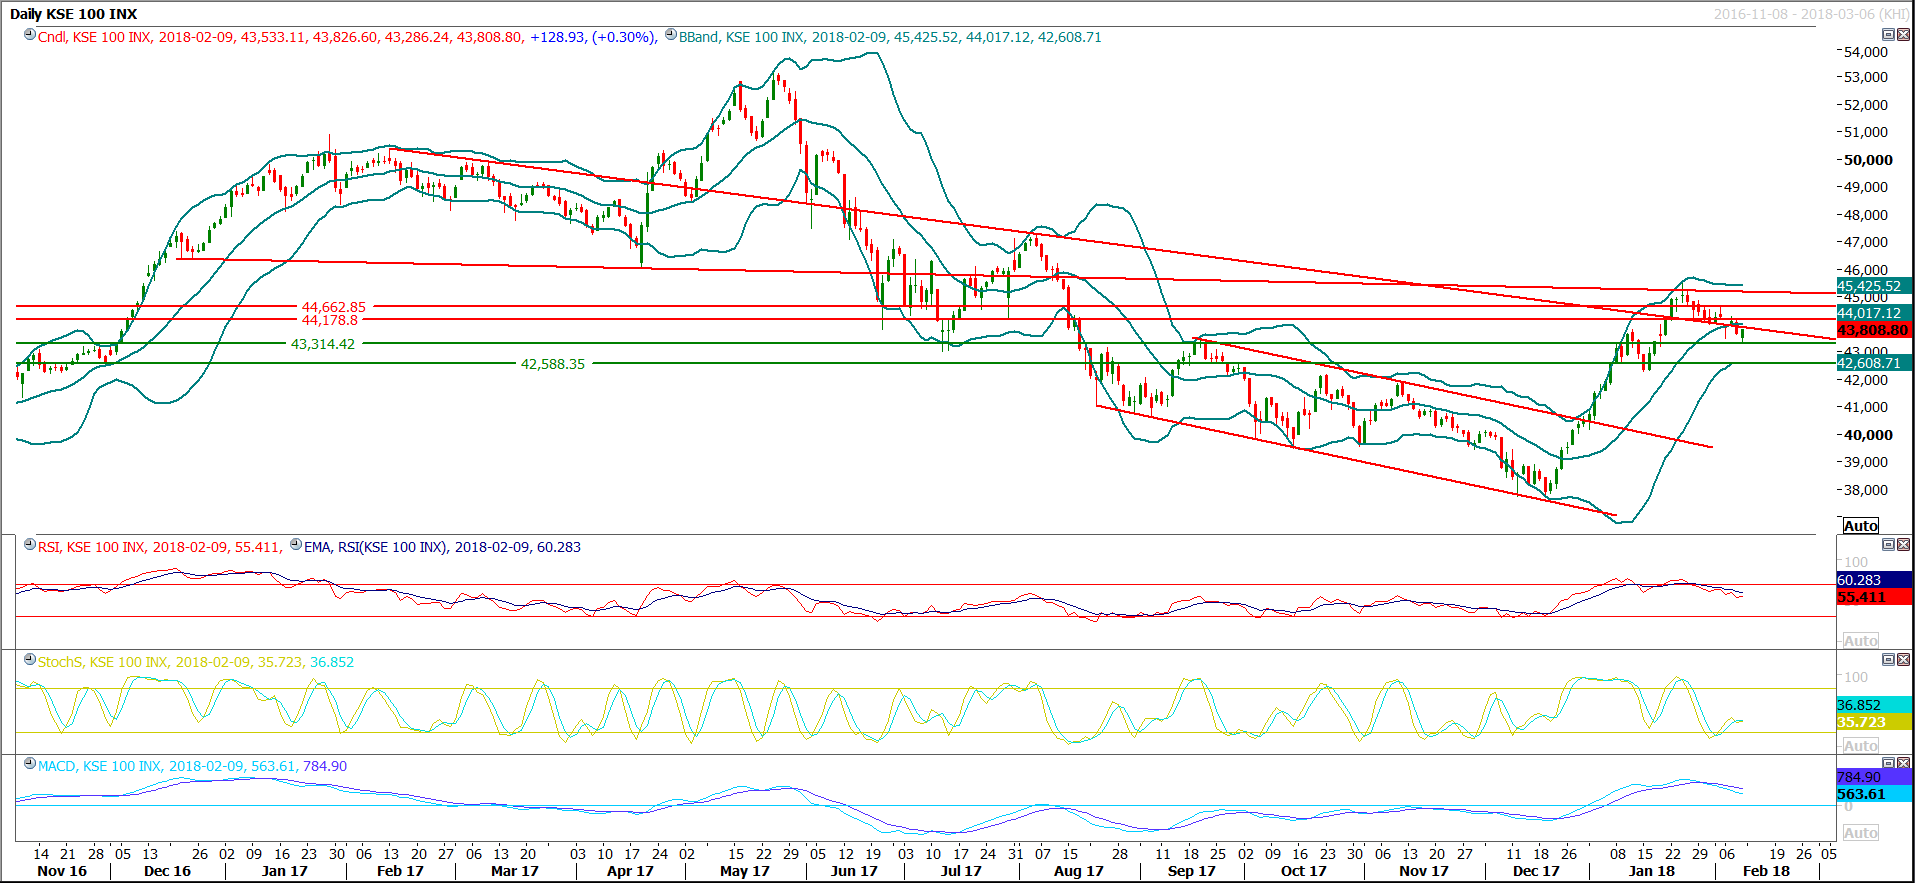The image size is (1915, 883).
Task: Toggle Auto scale on the StochS pane
Action: (1861, 746)
